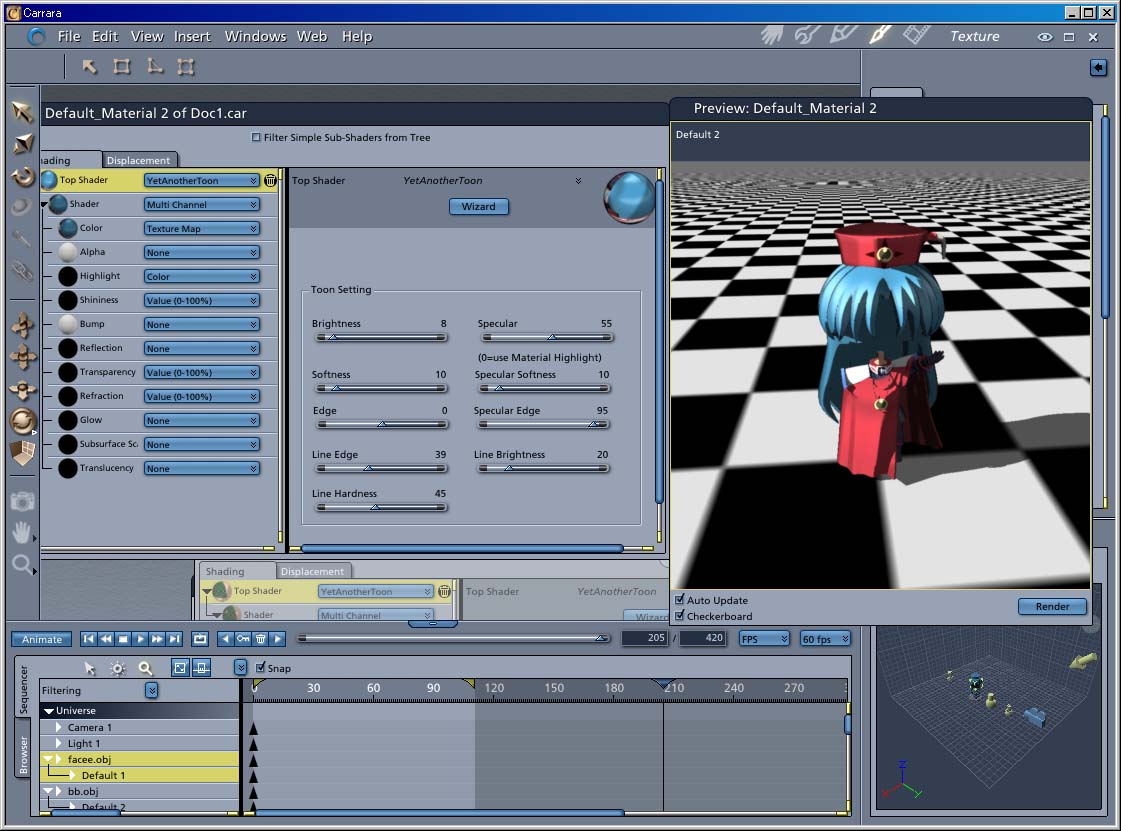
Task: Delete Top Shader using trash icon
Action: point(270,181)
